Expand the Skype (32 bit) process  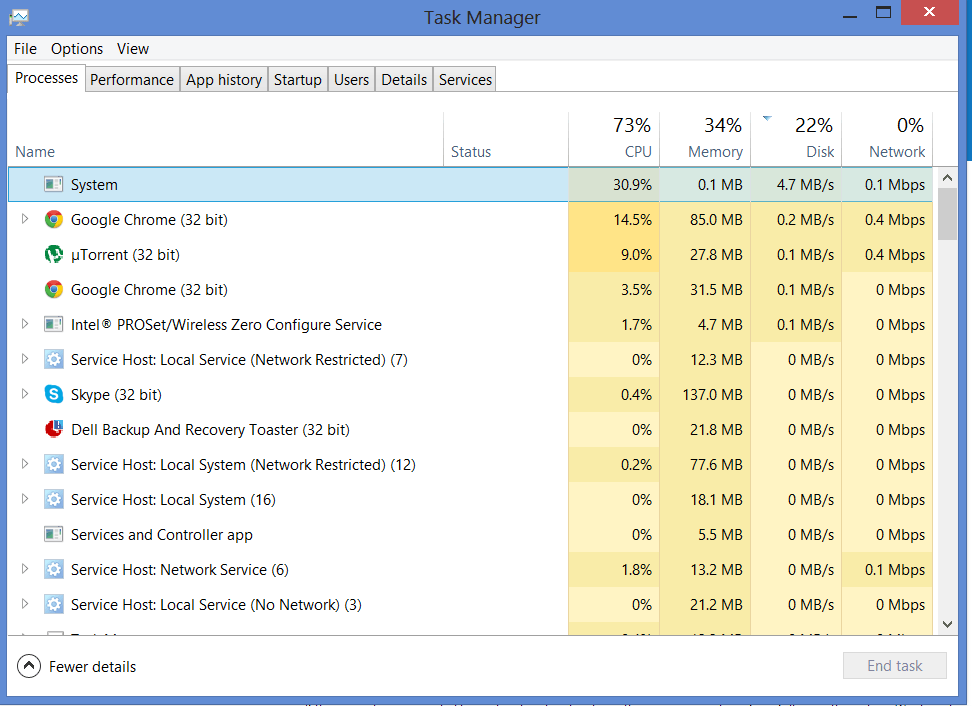(x=25, y=394)
